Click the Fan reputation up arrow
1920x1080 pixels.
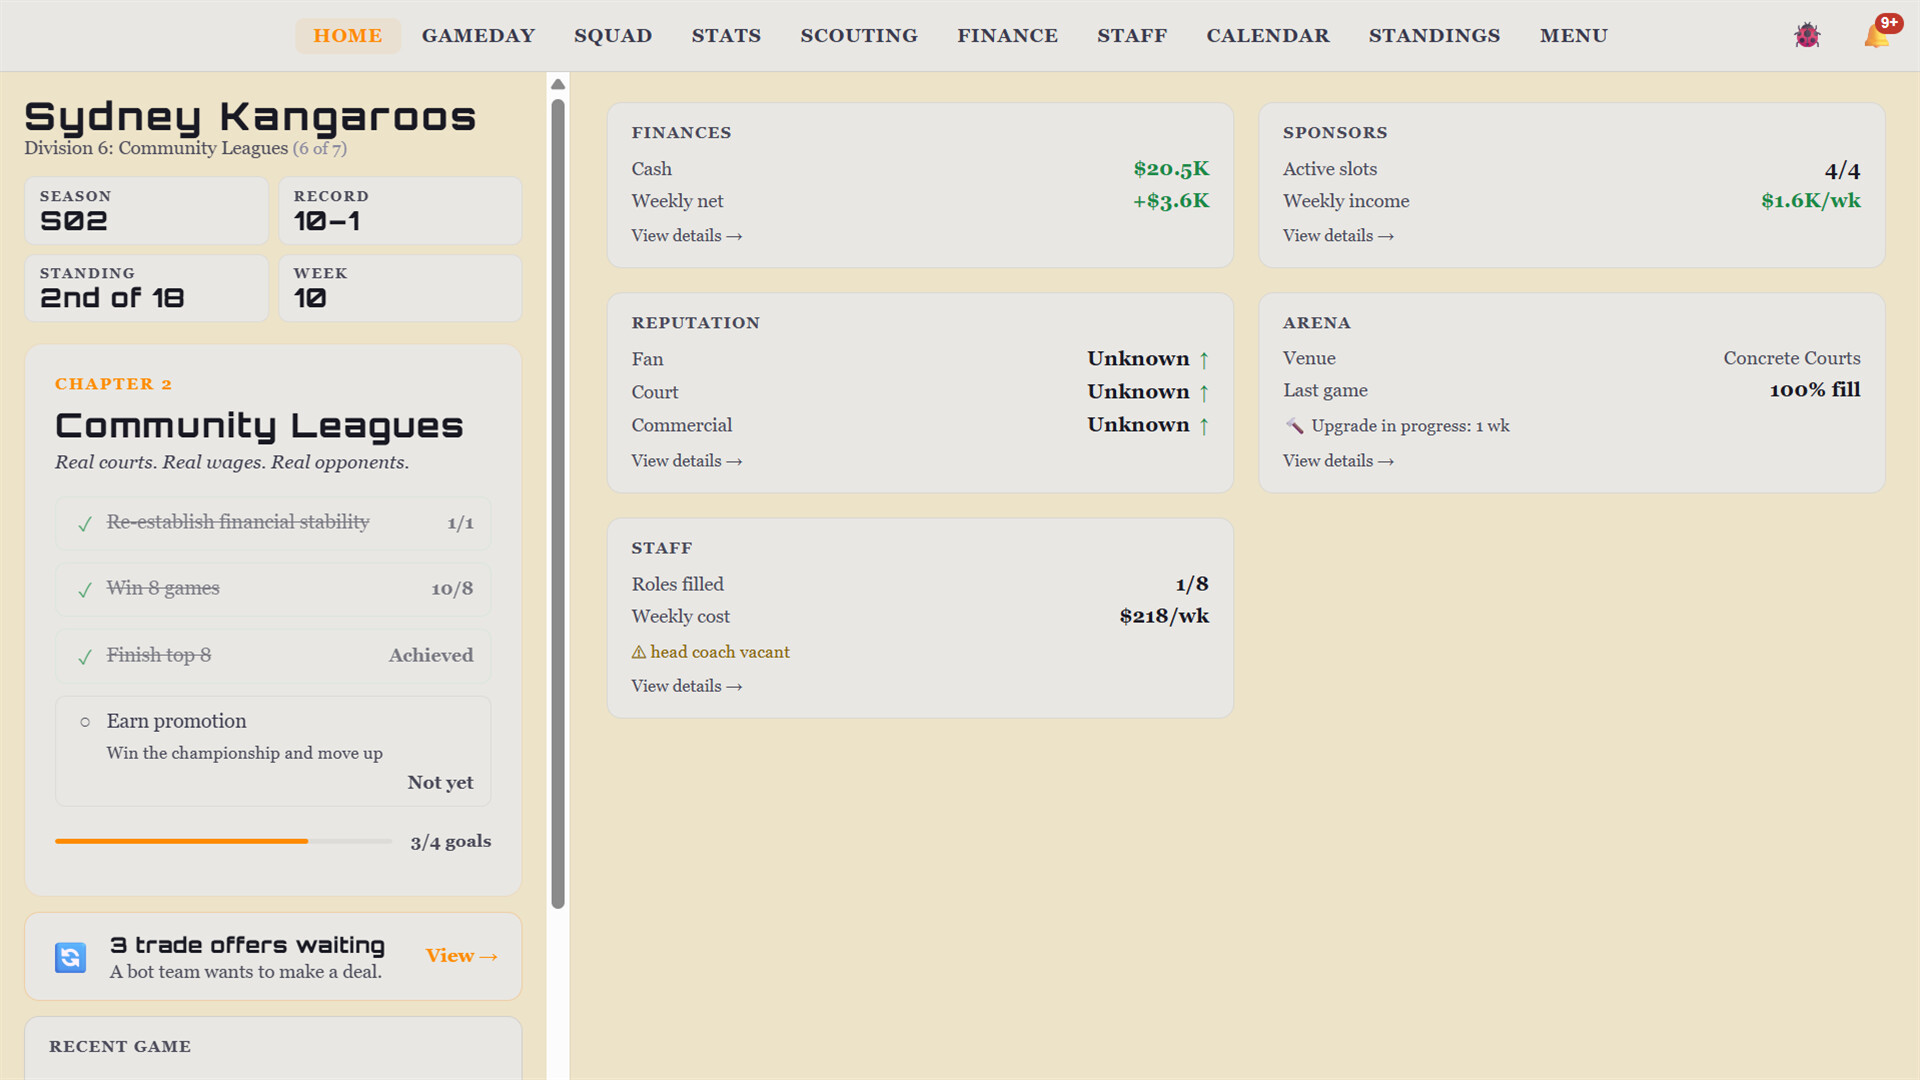[x=1204, y=359]
